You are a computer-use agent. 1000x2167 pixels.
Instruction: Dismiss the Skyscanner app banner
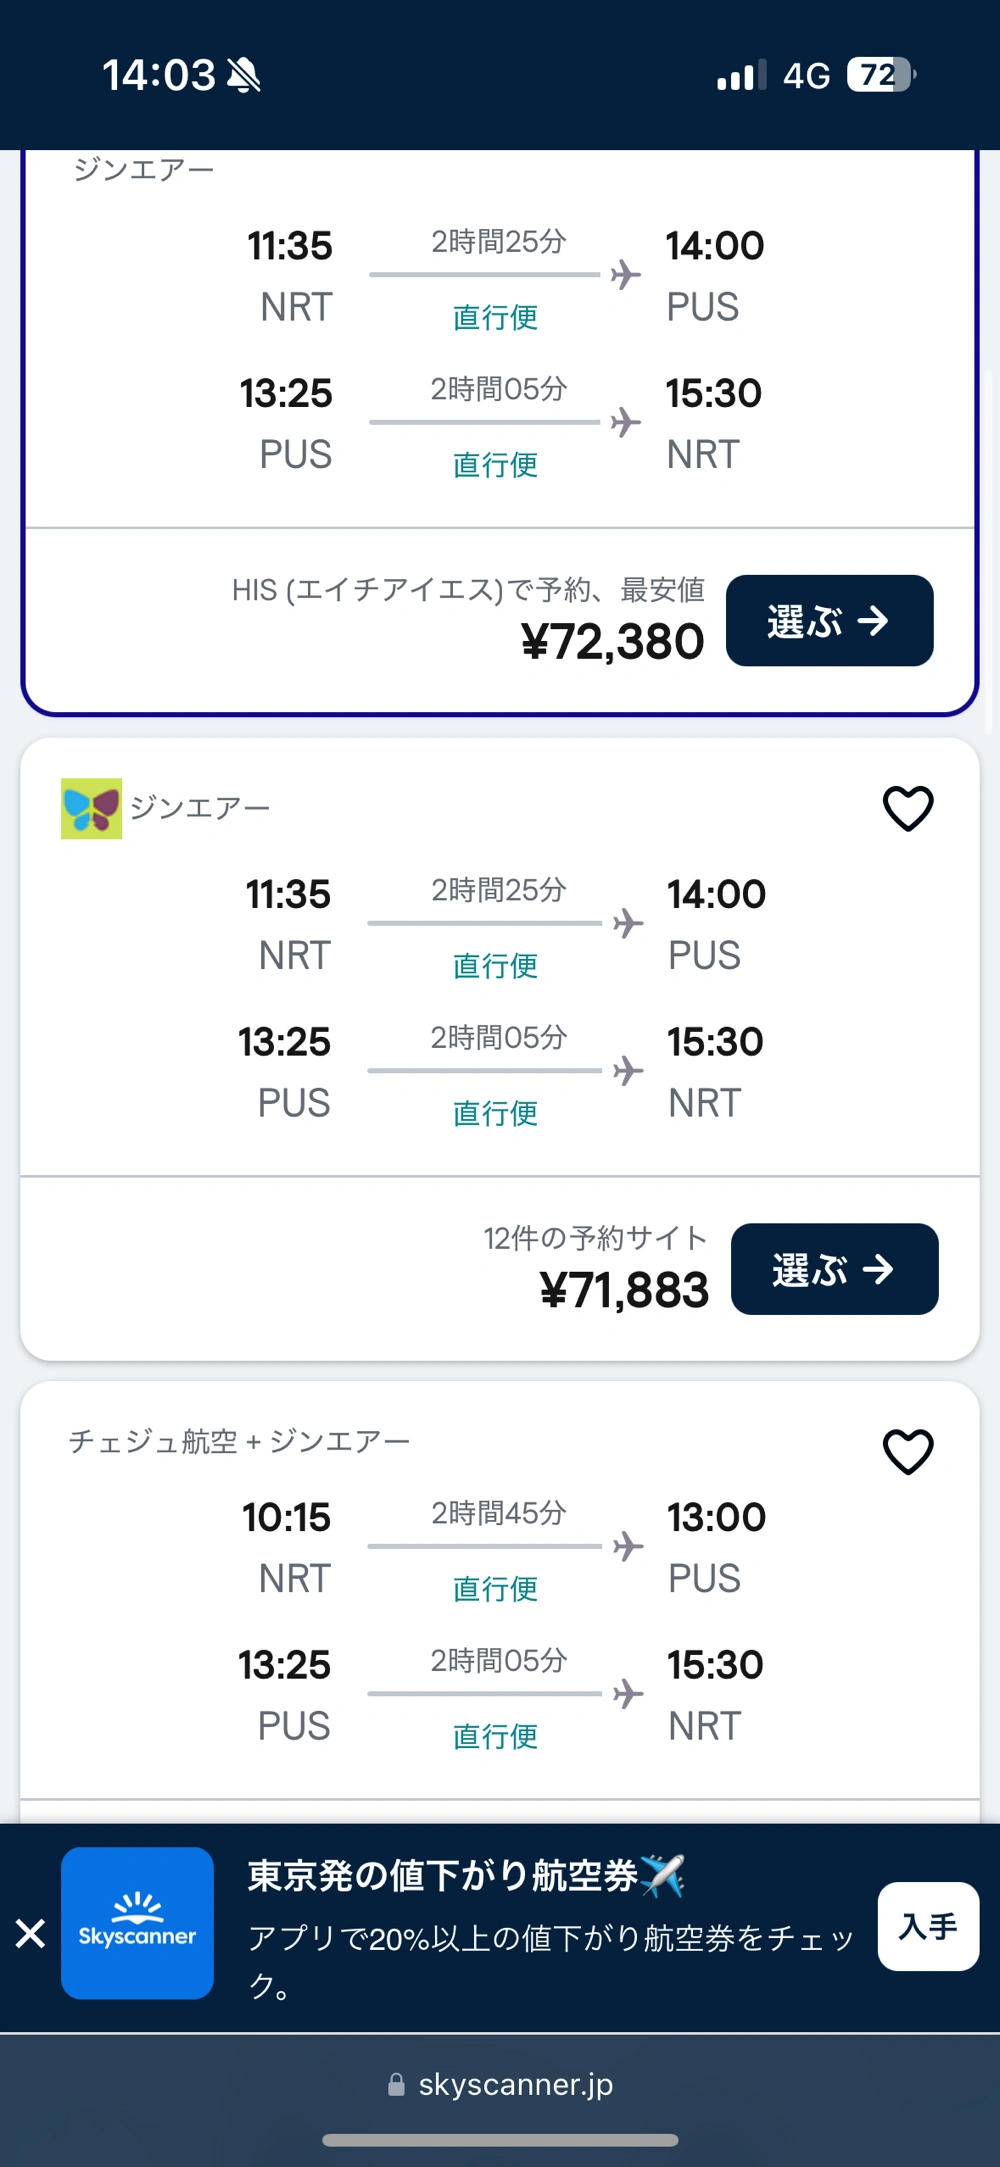pos(31,1933)
